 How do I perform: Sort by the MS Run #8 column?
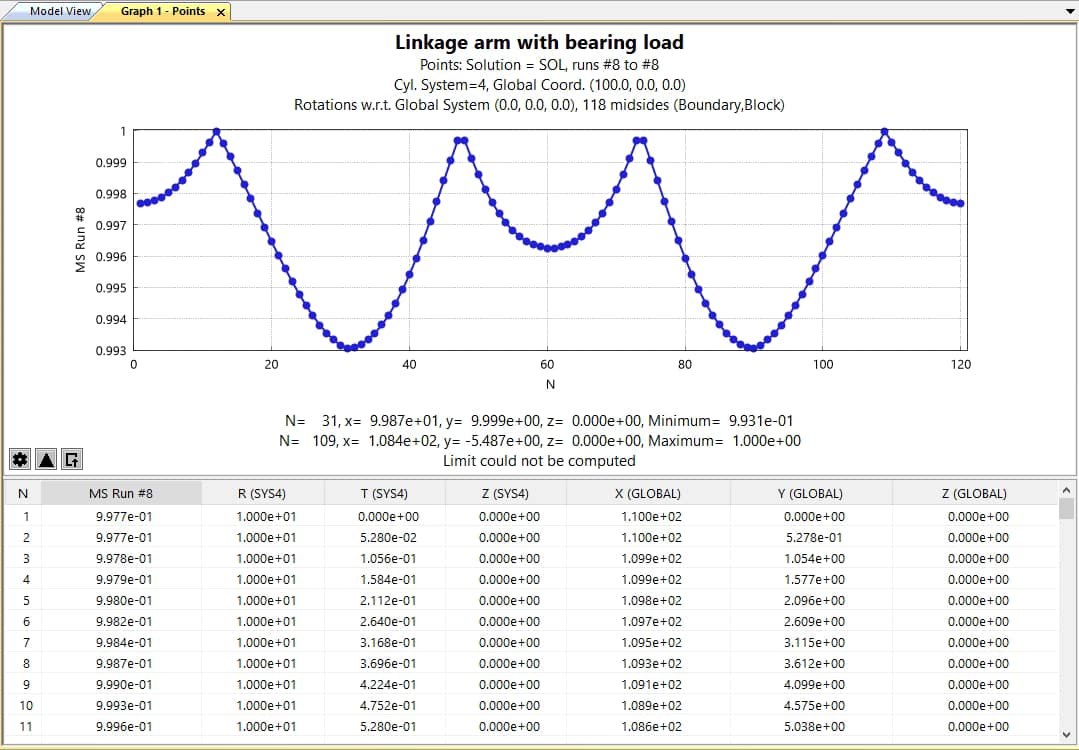121,493
